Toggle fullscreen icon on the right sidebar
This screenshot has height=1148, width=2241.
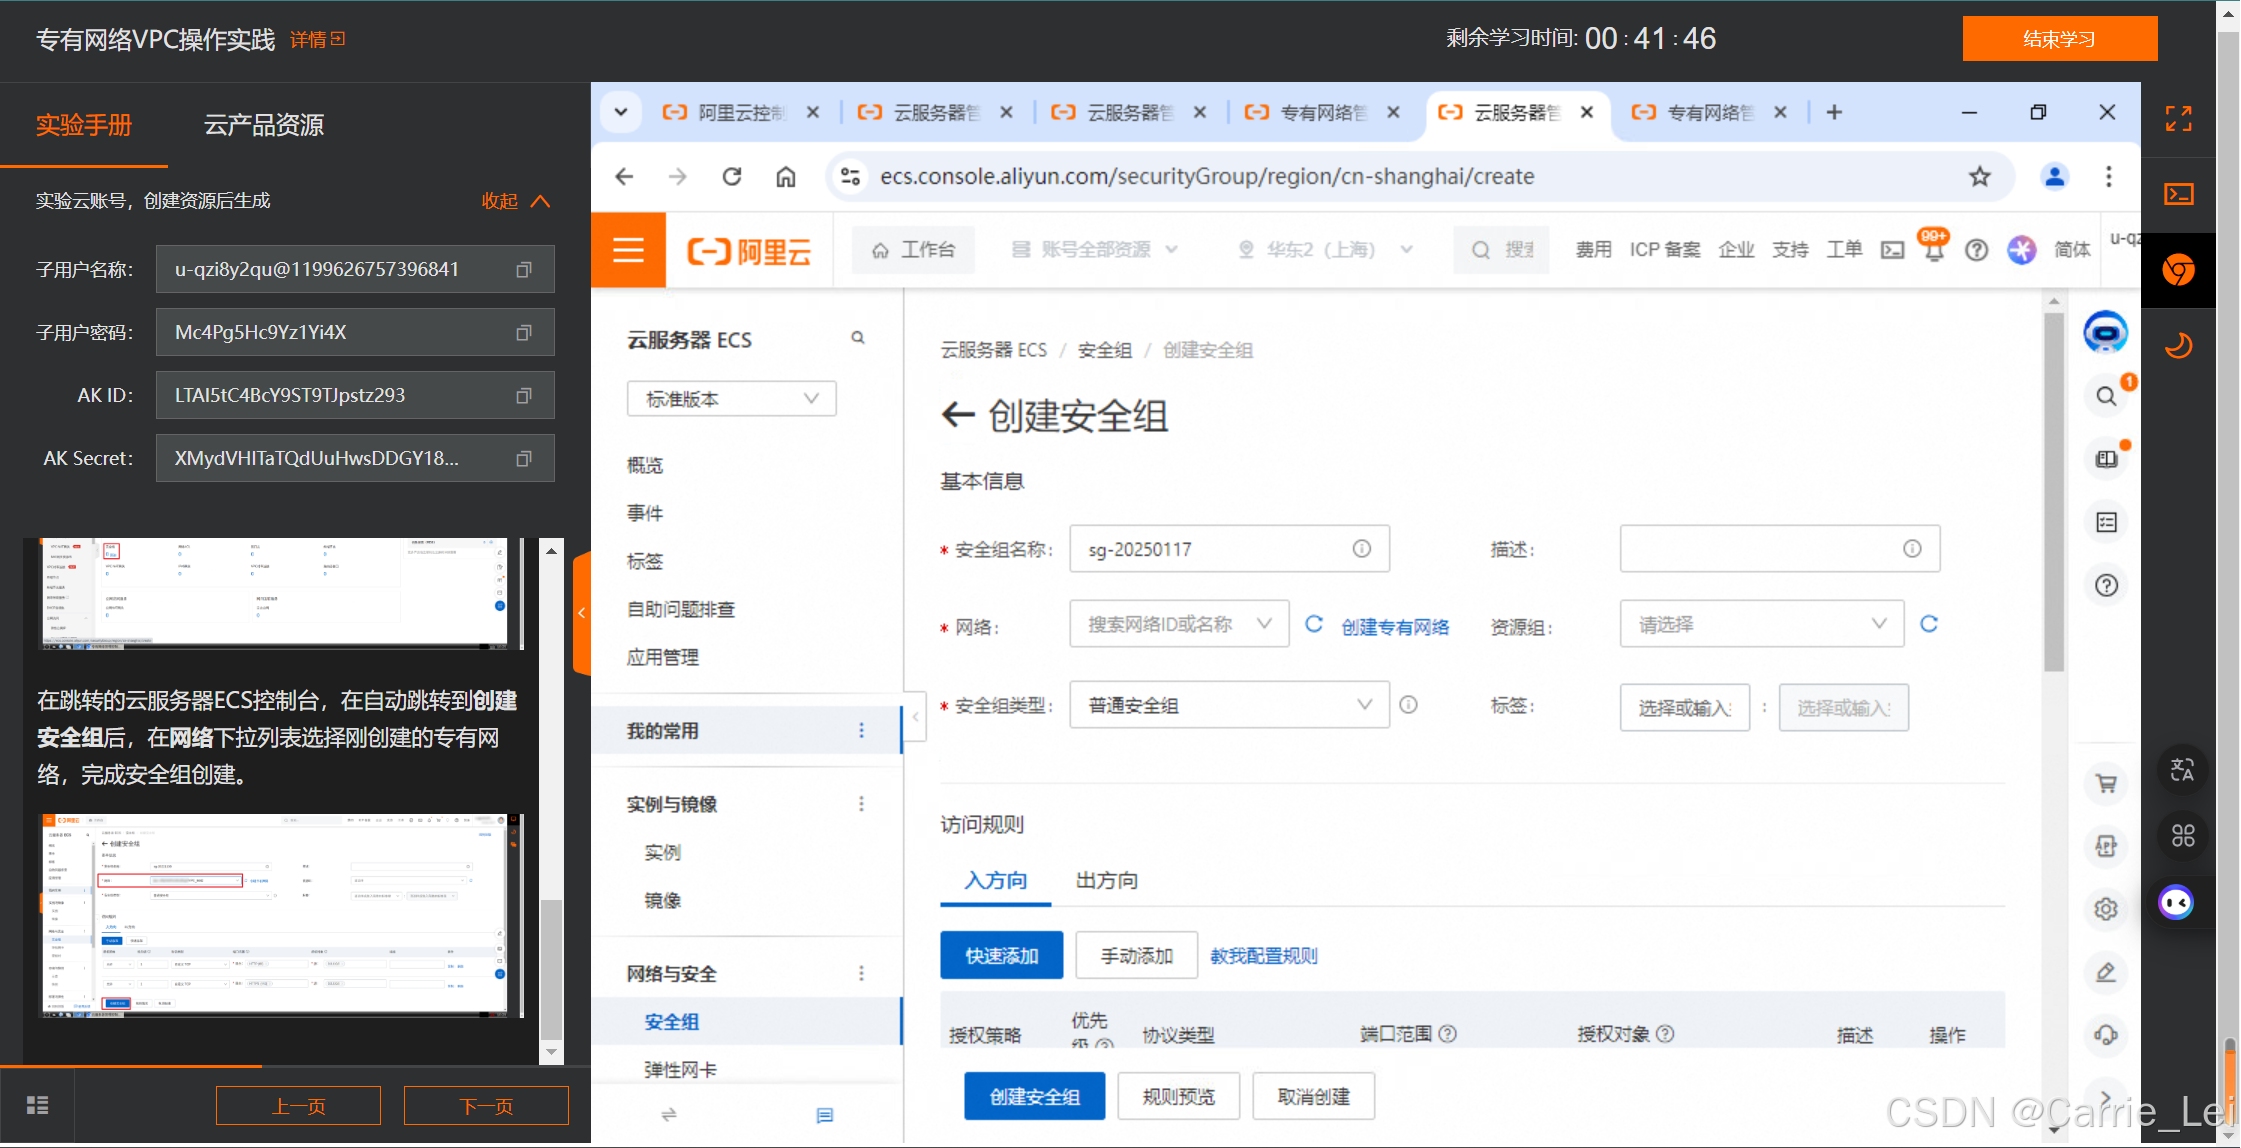[2178, 119]
